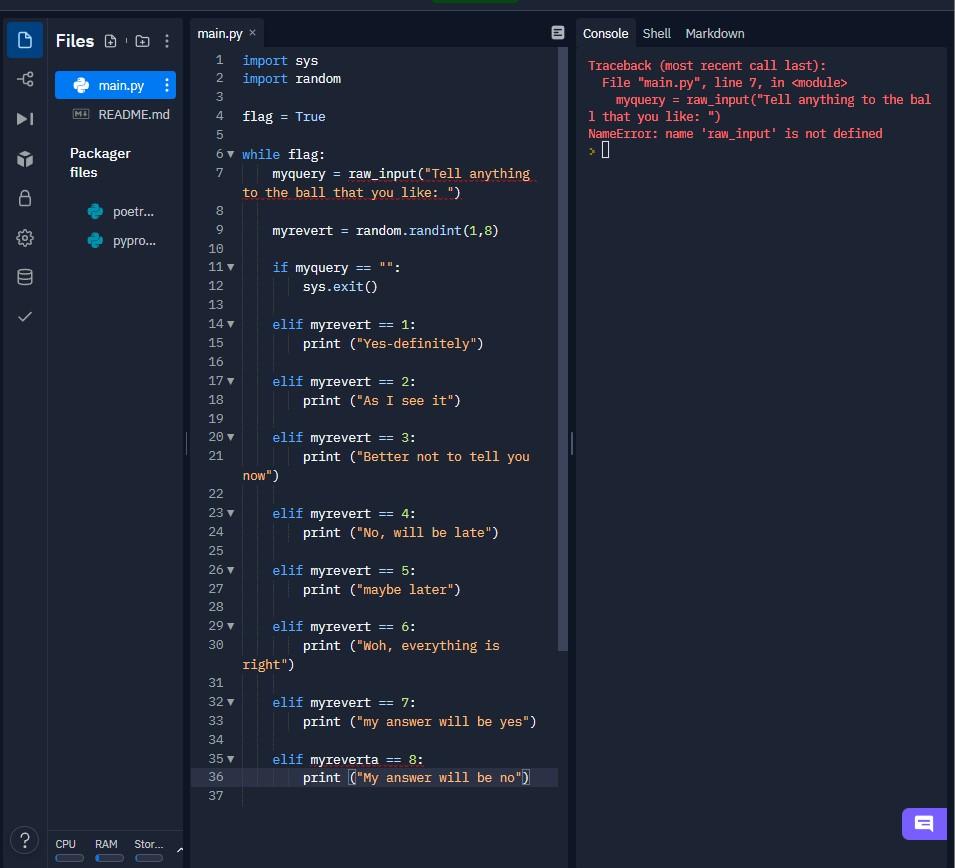Open the Files panel icon
Viewport: 955px width, 868px height.
click(25, 40)
